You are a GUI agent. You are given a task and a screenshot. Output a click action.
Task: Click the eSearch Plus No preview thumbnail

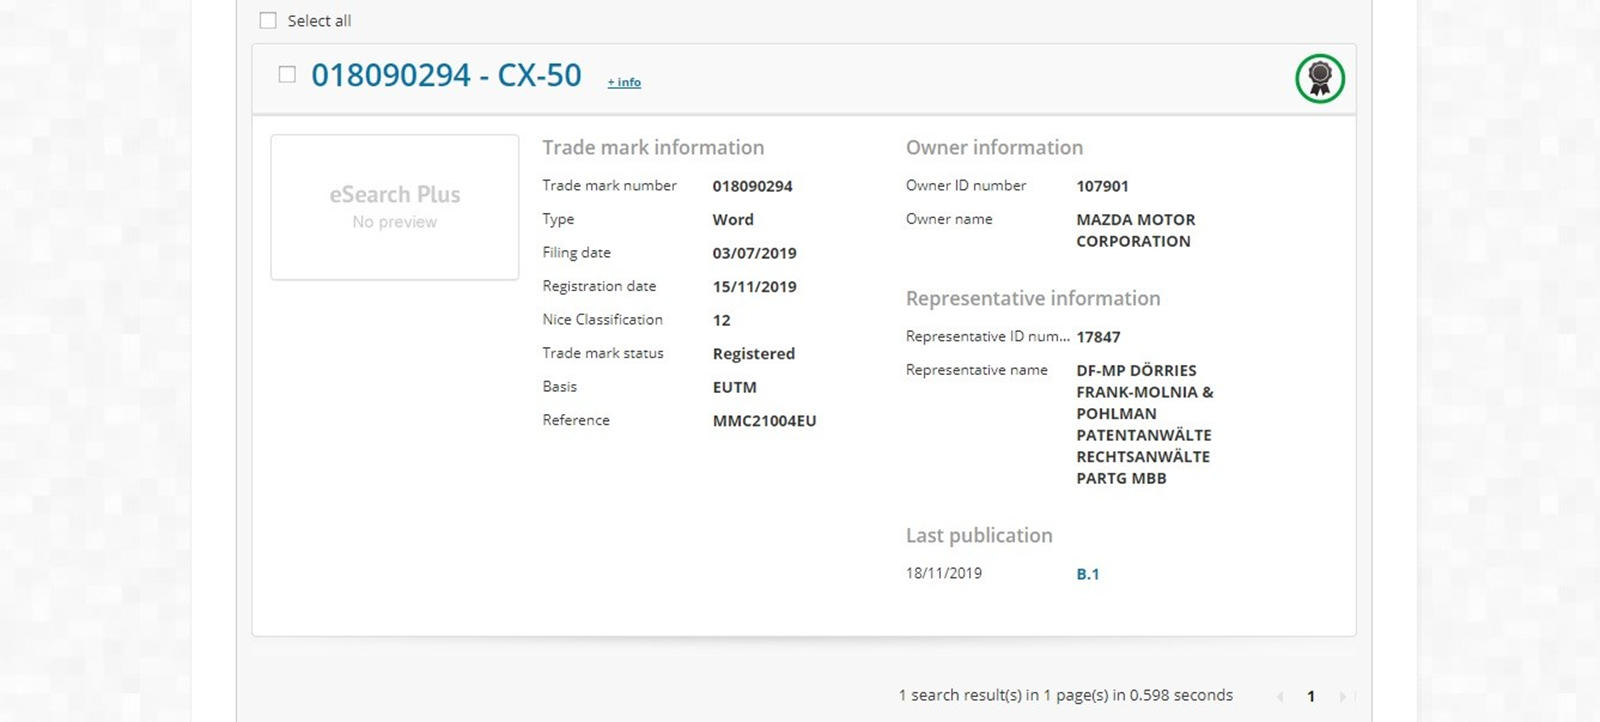pos(395,207)
